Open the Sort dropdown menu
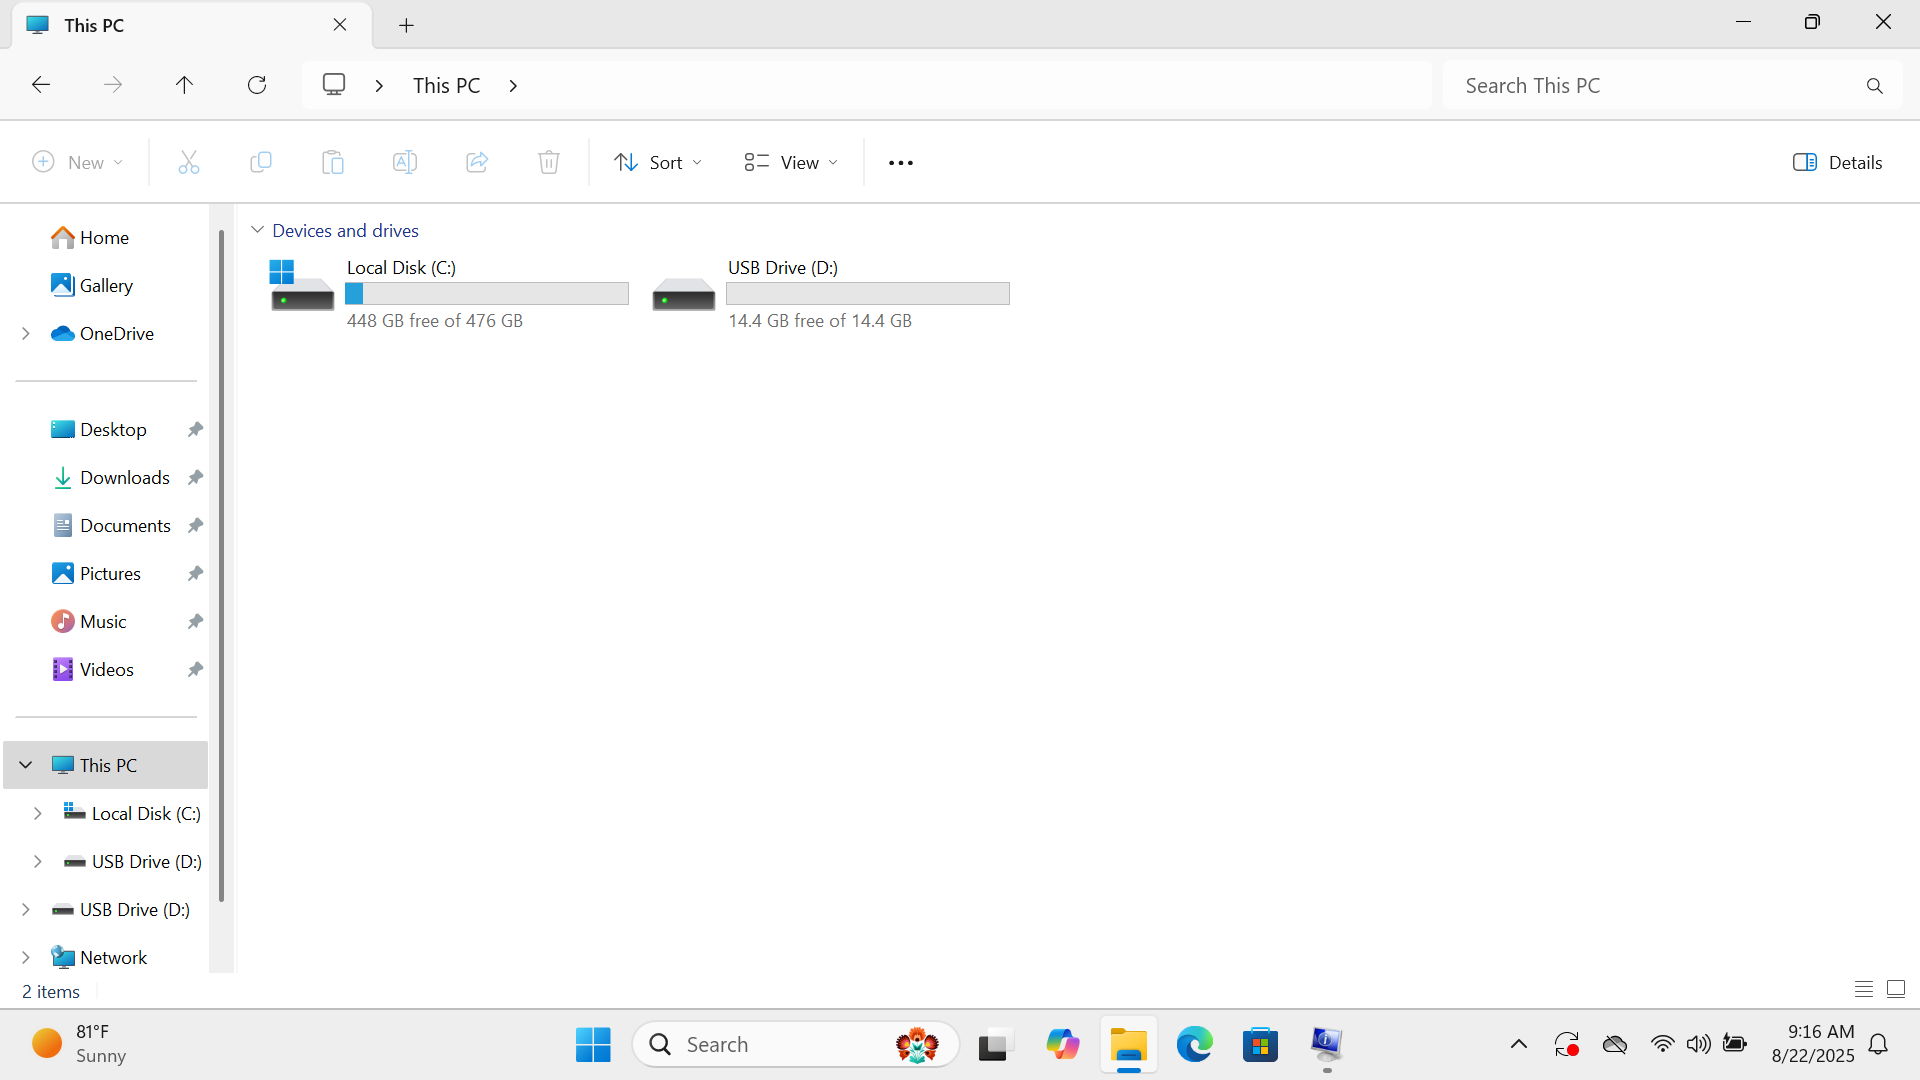The width and height of the screenshot is (1920, 1080). [x=658, y=162]
